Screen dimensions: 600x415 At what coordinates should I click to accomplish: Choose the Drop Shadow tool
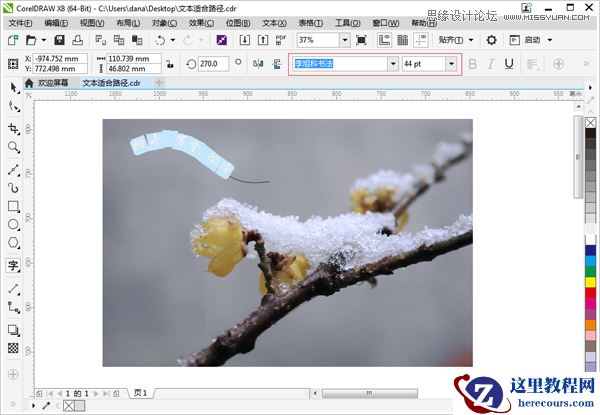pos(13,330)
